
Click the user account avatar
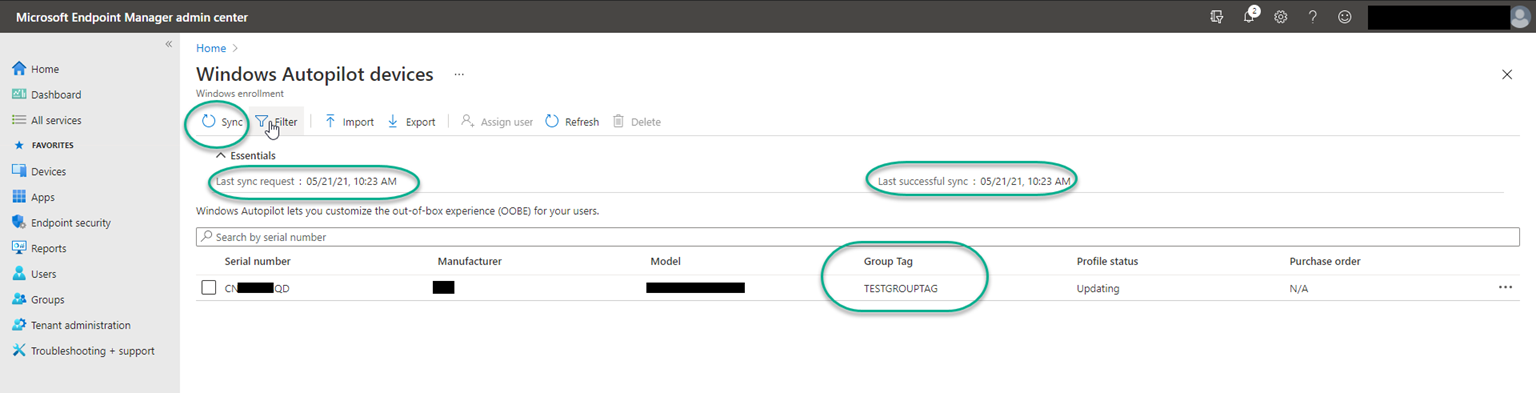tap(1520, 17)
